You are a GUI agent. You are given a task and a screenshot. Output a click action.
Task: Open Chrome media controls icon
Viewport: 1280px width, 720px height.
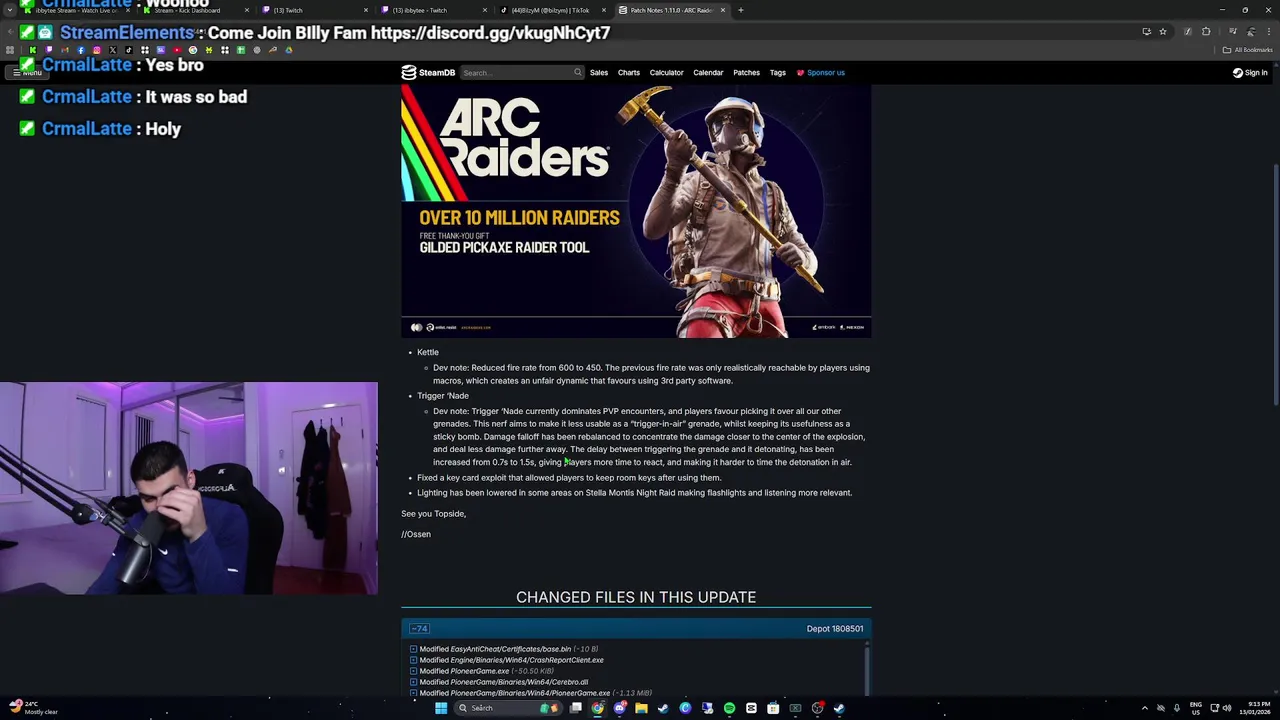tap(1233, 32)
